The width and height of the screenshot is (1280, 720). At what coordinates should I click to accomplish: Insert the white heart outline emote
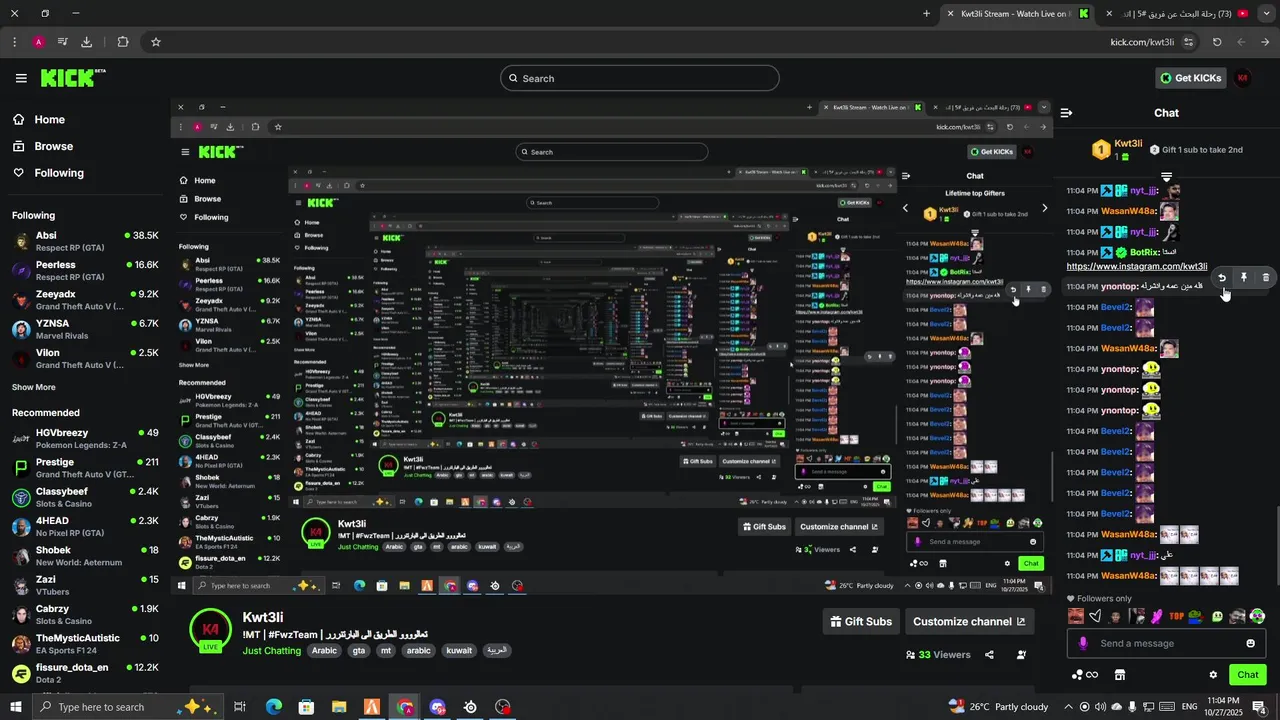point(1096,616)
